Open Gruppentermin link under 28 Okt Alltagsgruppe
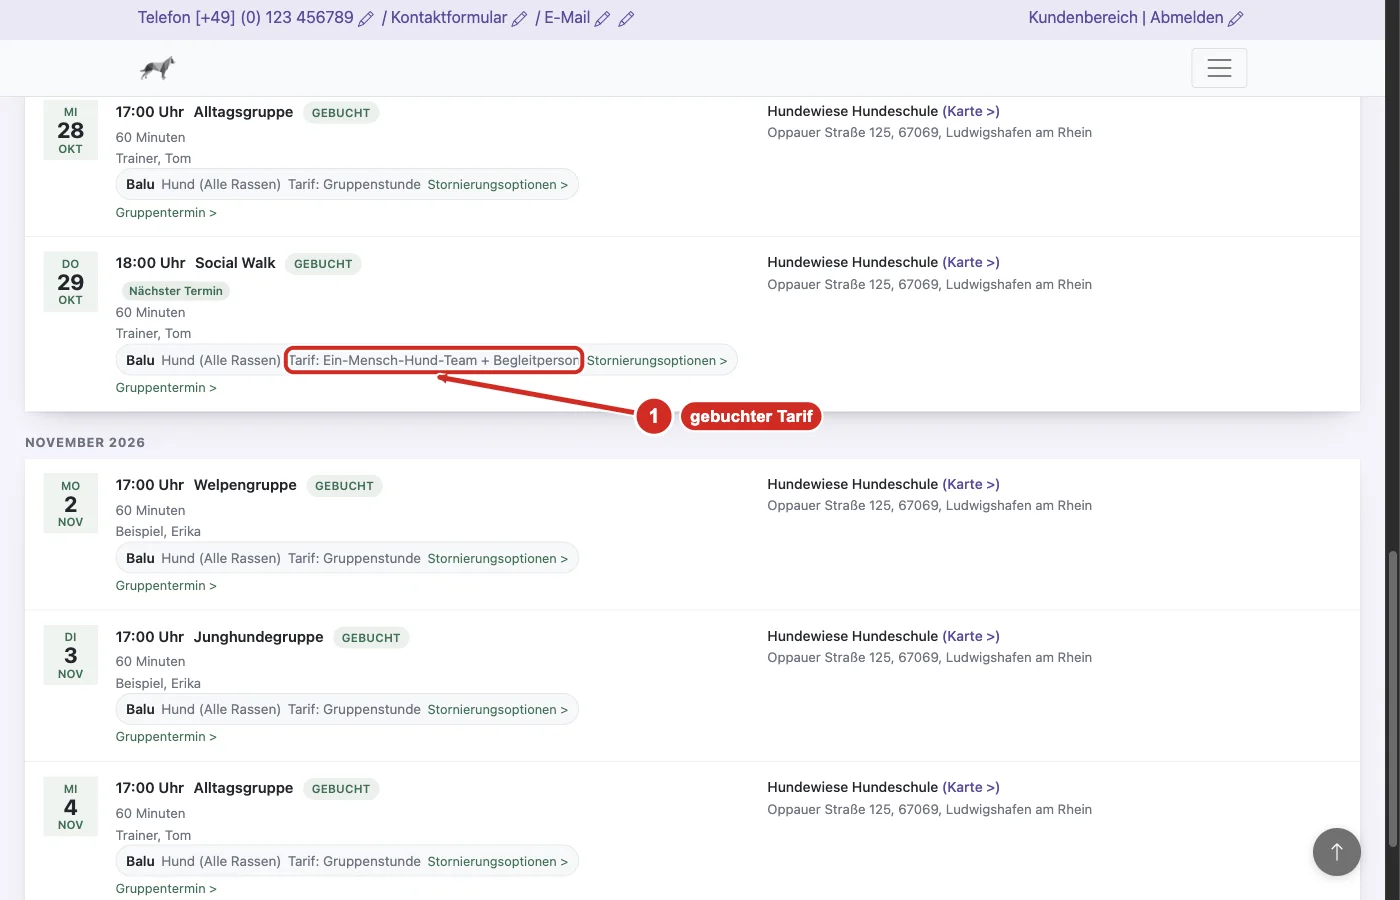This screenshot has width=1400, height=900. pyautogui.click(x=166, y=212)
